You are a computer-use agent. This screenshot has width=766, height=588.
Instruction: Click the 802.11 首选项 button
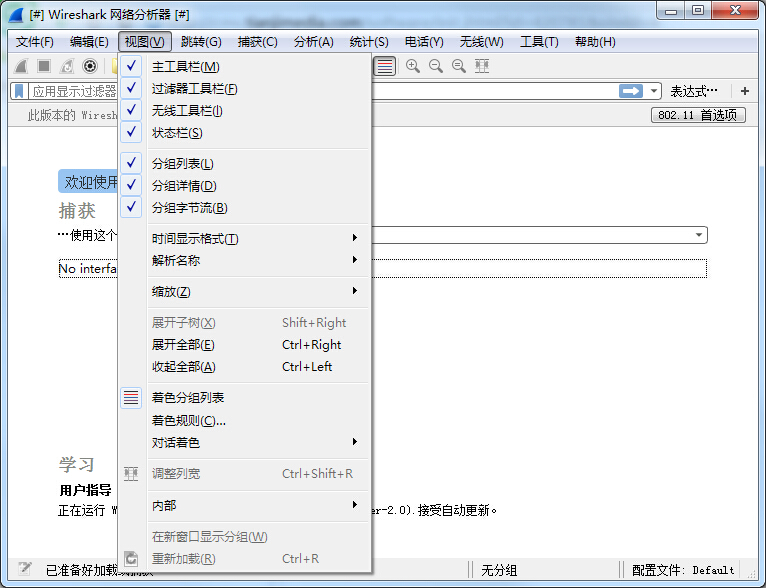(x=698, y=115)
